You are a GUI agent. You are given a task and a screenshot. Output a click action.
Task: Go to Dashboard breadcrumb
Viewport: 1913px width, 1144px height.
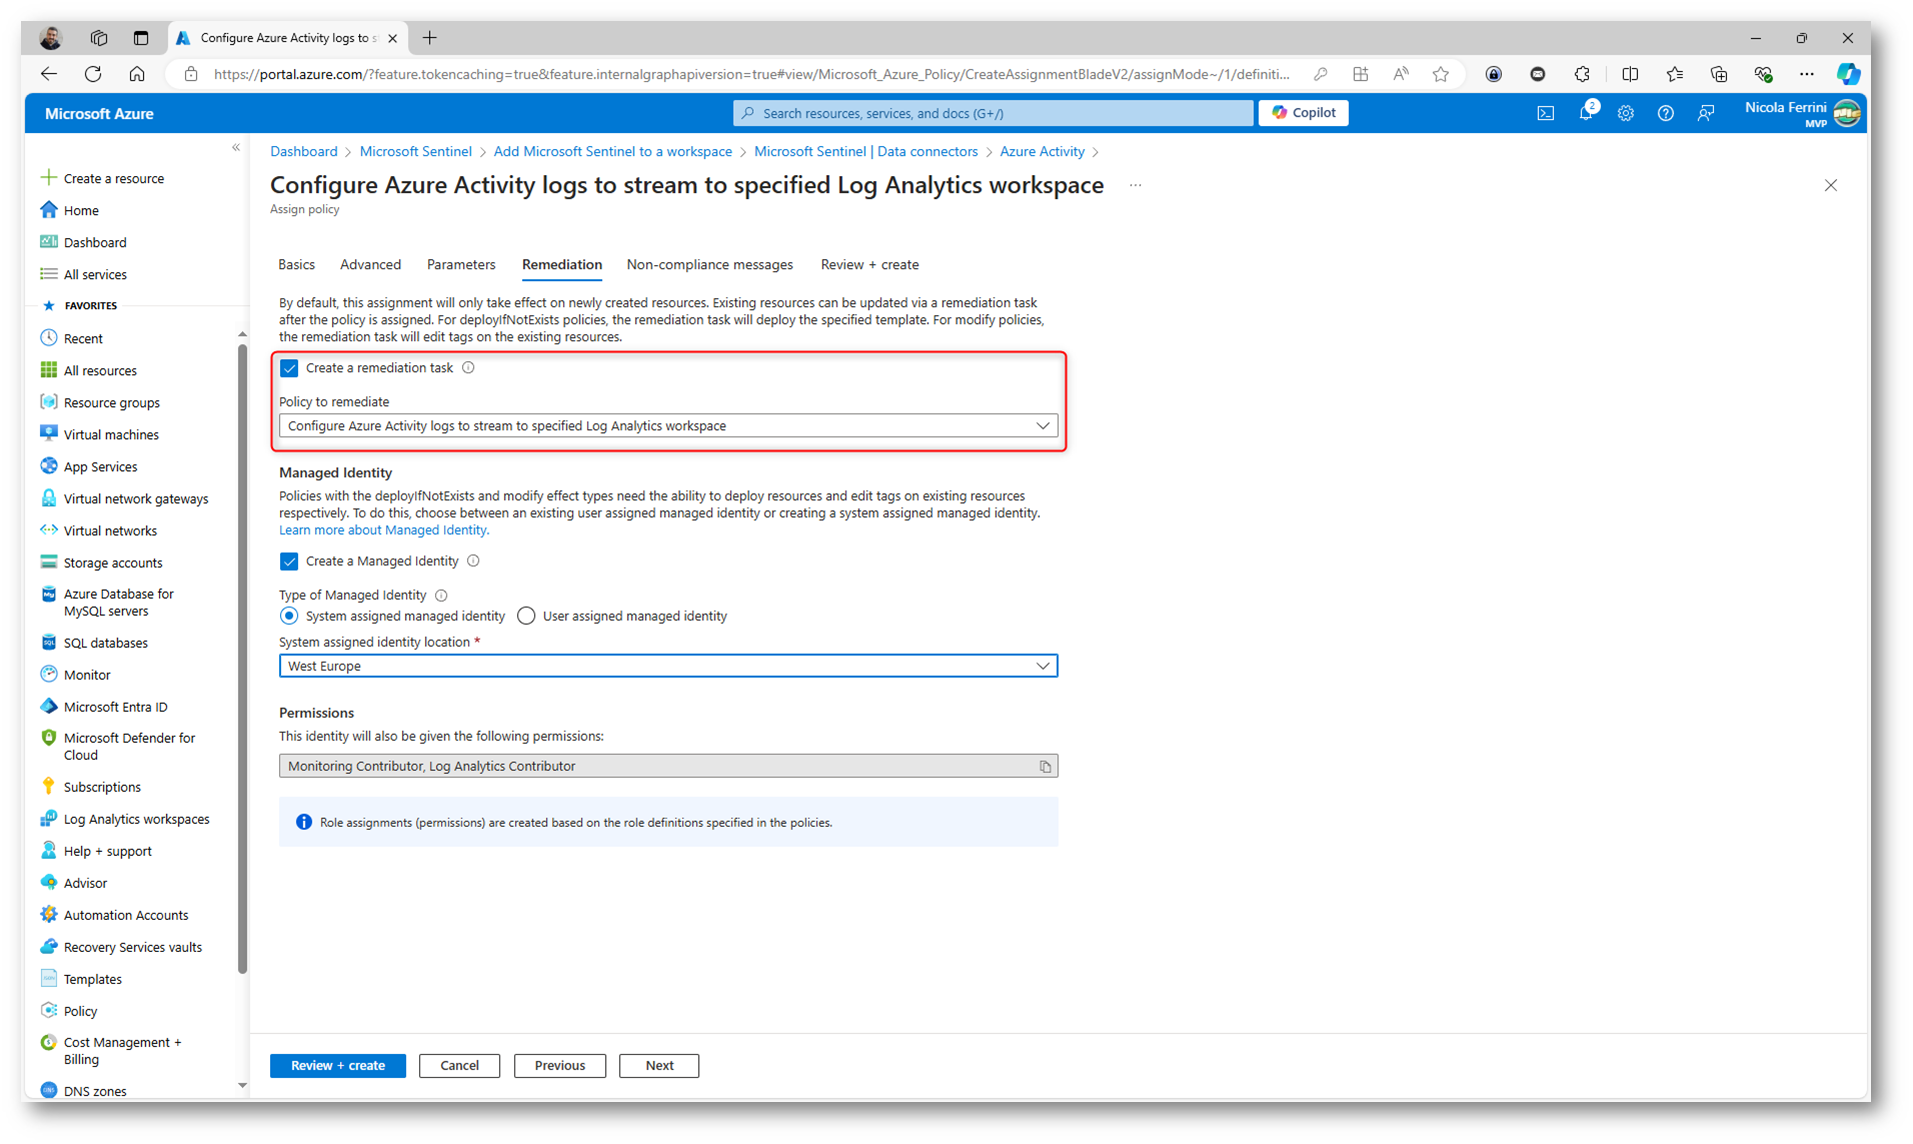[x=304, y=151]
